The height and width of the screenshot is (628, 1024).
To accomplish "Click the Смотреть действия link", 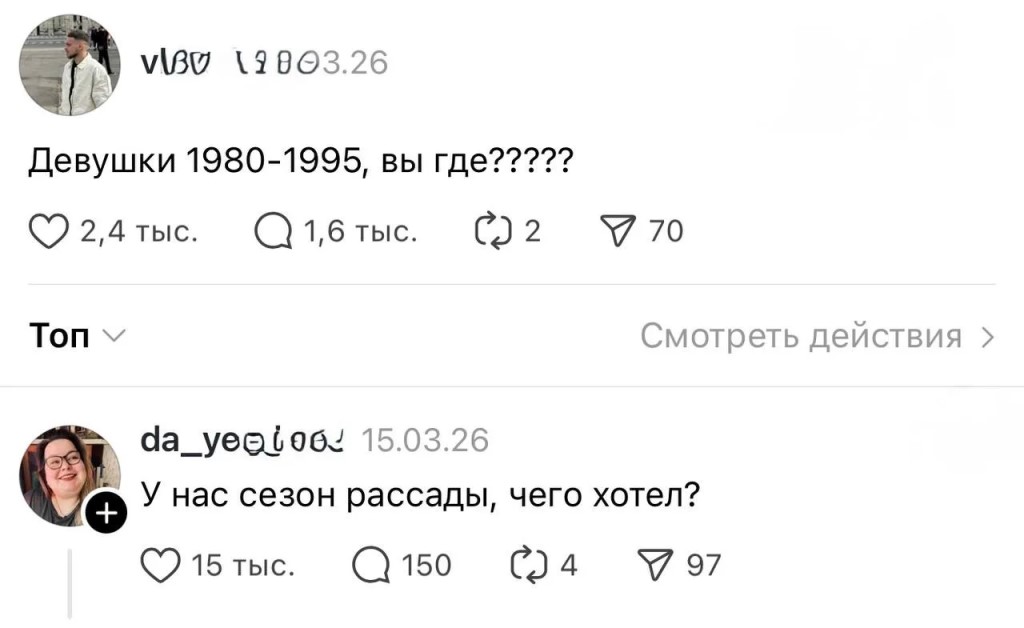I will (800, 337).
